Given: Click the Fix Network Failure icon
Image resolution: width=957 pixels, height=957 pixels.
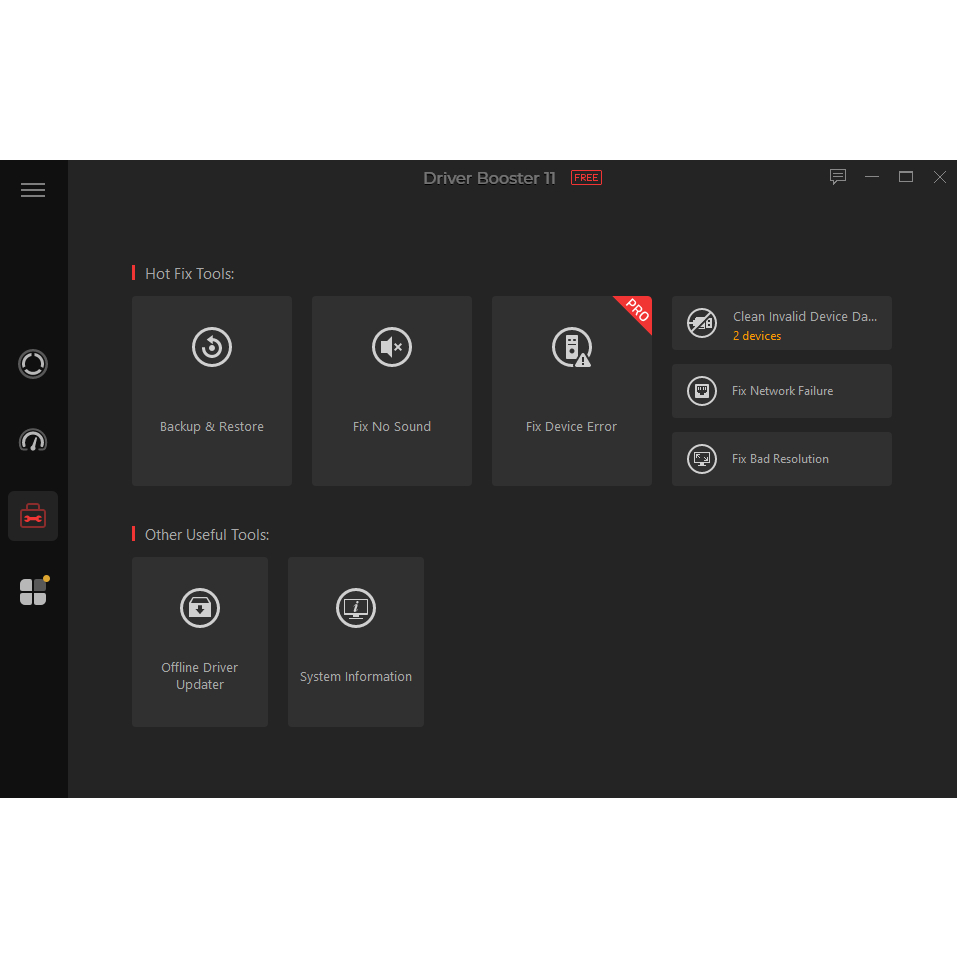Looking at the screenshot, I should 702,391.
